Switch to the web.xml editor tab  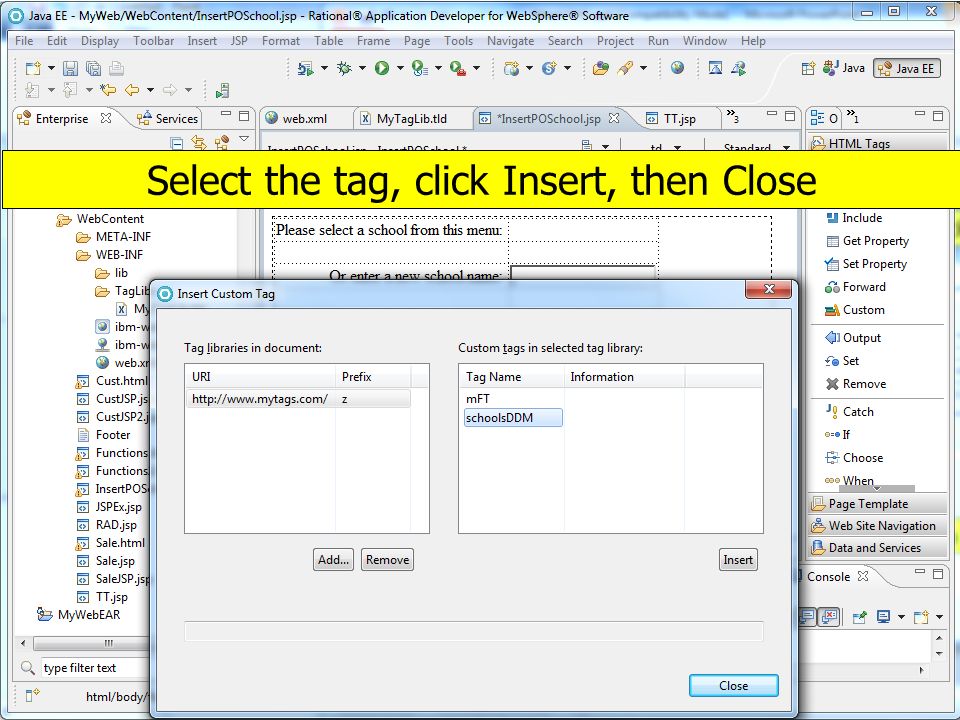coord(305,119)
